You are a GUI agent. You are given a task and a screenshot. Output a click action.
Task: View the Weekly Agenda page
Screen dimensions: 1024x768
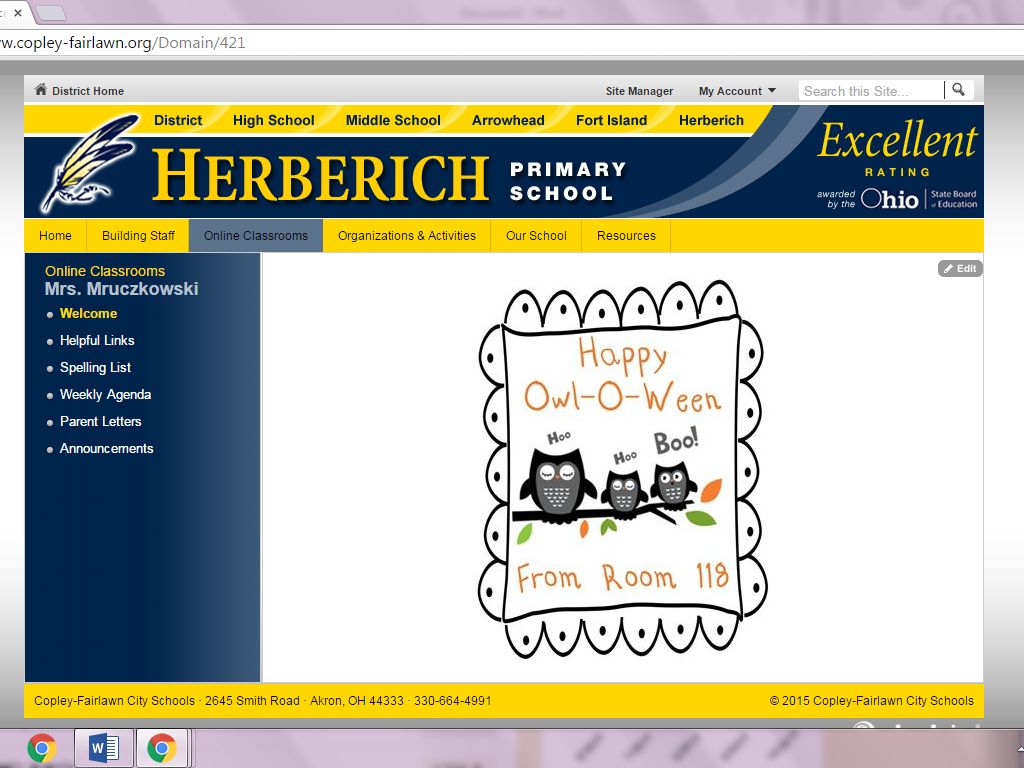tap(105, 394)
